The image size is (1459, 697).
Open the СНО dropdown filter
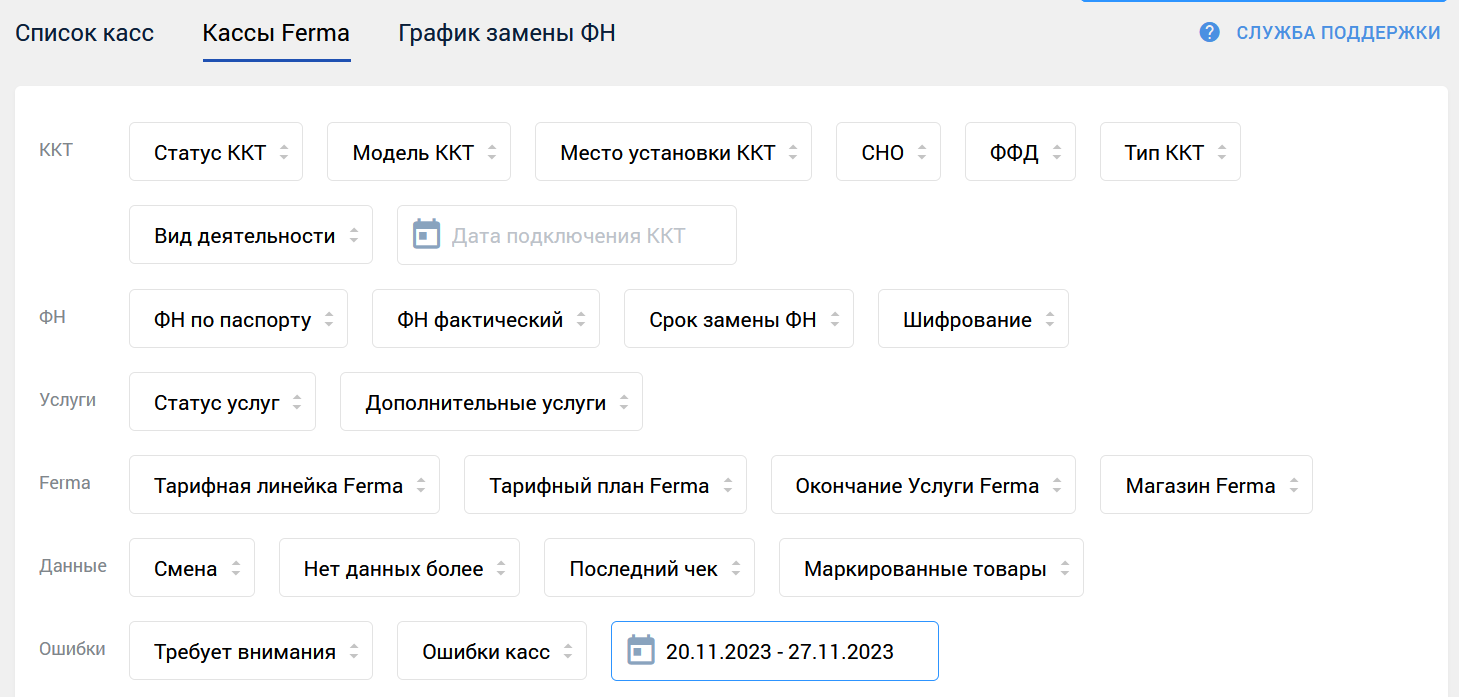click(888, 152)
